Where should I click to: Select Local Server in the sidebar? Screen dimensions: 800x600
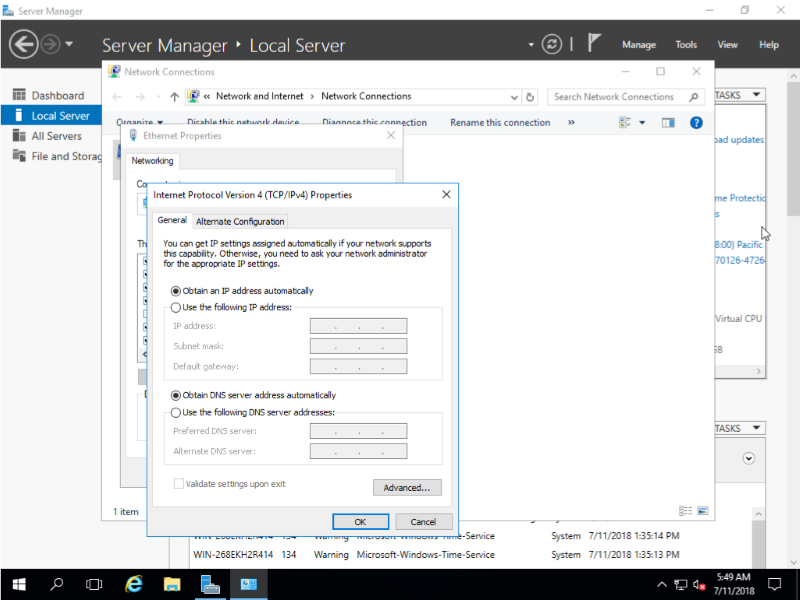(51, 116)
